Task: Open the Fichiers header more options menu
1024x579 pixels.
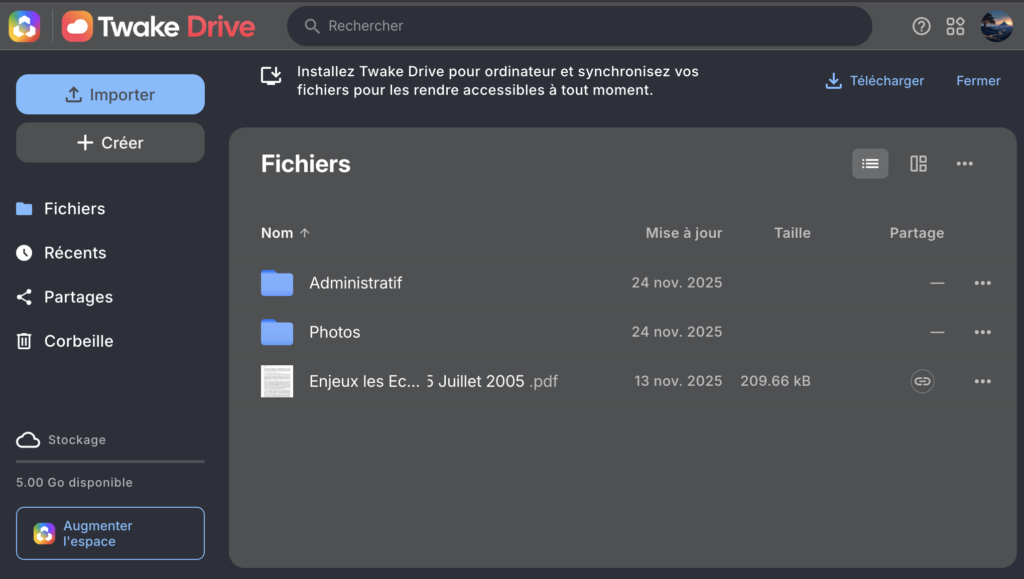Action: pyautogui.click(x=964, y=164)
